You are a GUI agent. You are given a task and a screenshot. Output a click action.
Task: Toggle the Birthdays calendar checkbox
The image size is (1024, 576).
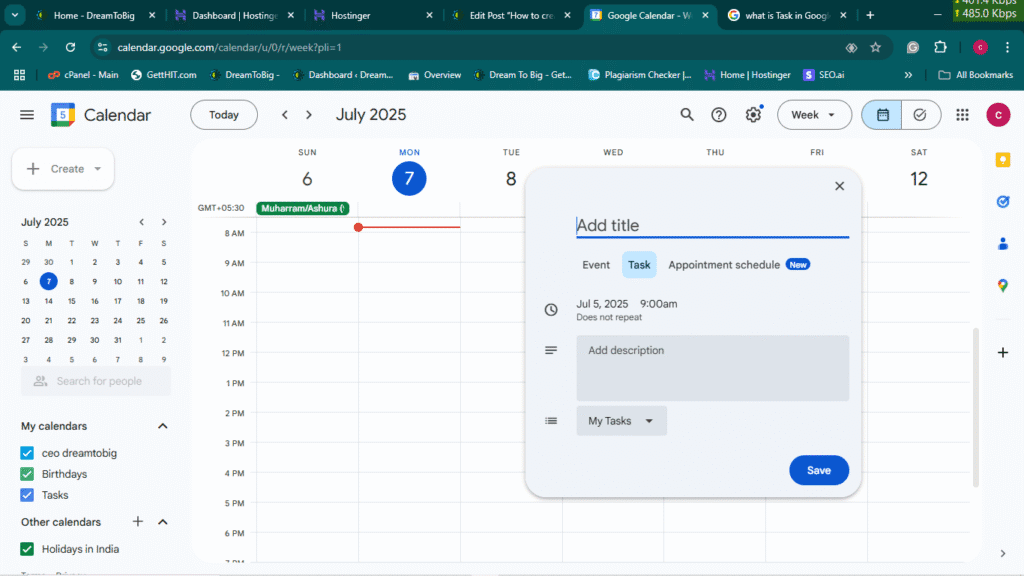pyautogui.click(x=28, y=474)
